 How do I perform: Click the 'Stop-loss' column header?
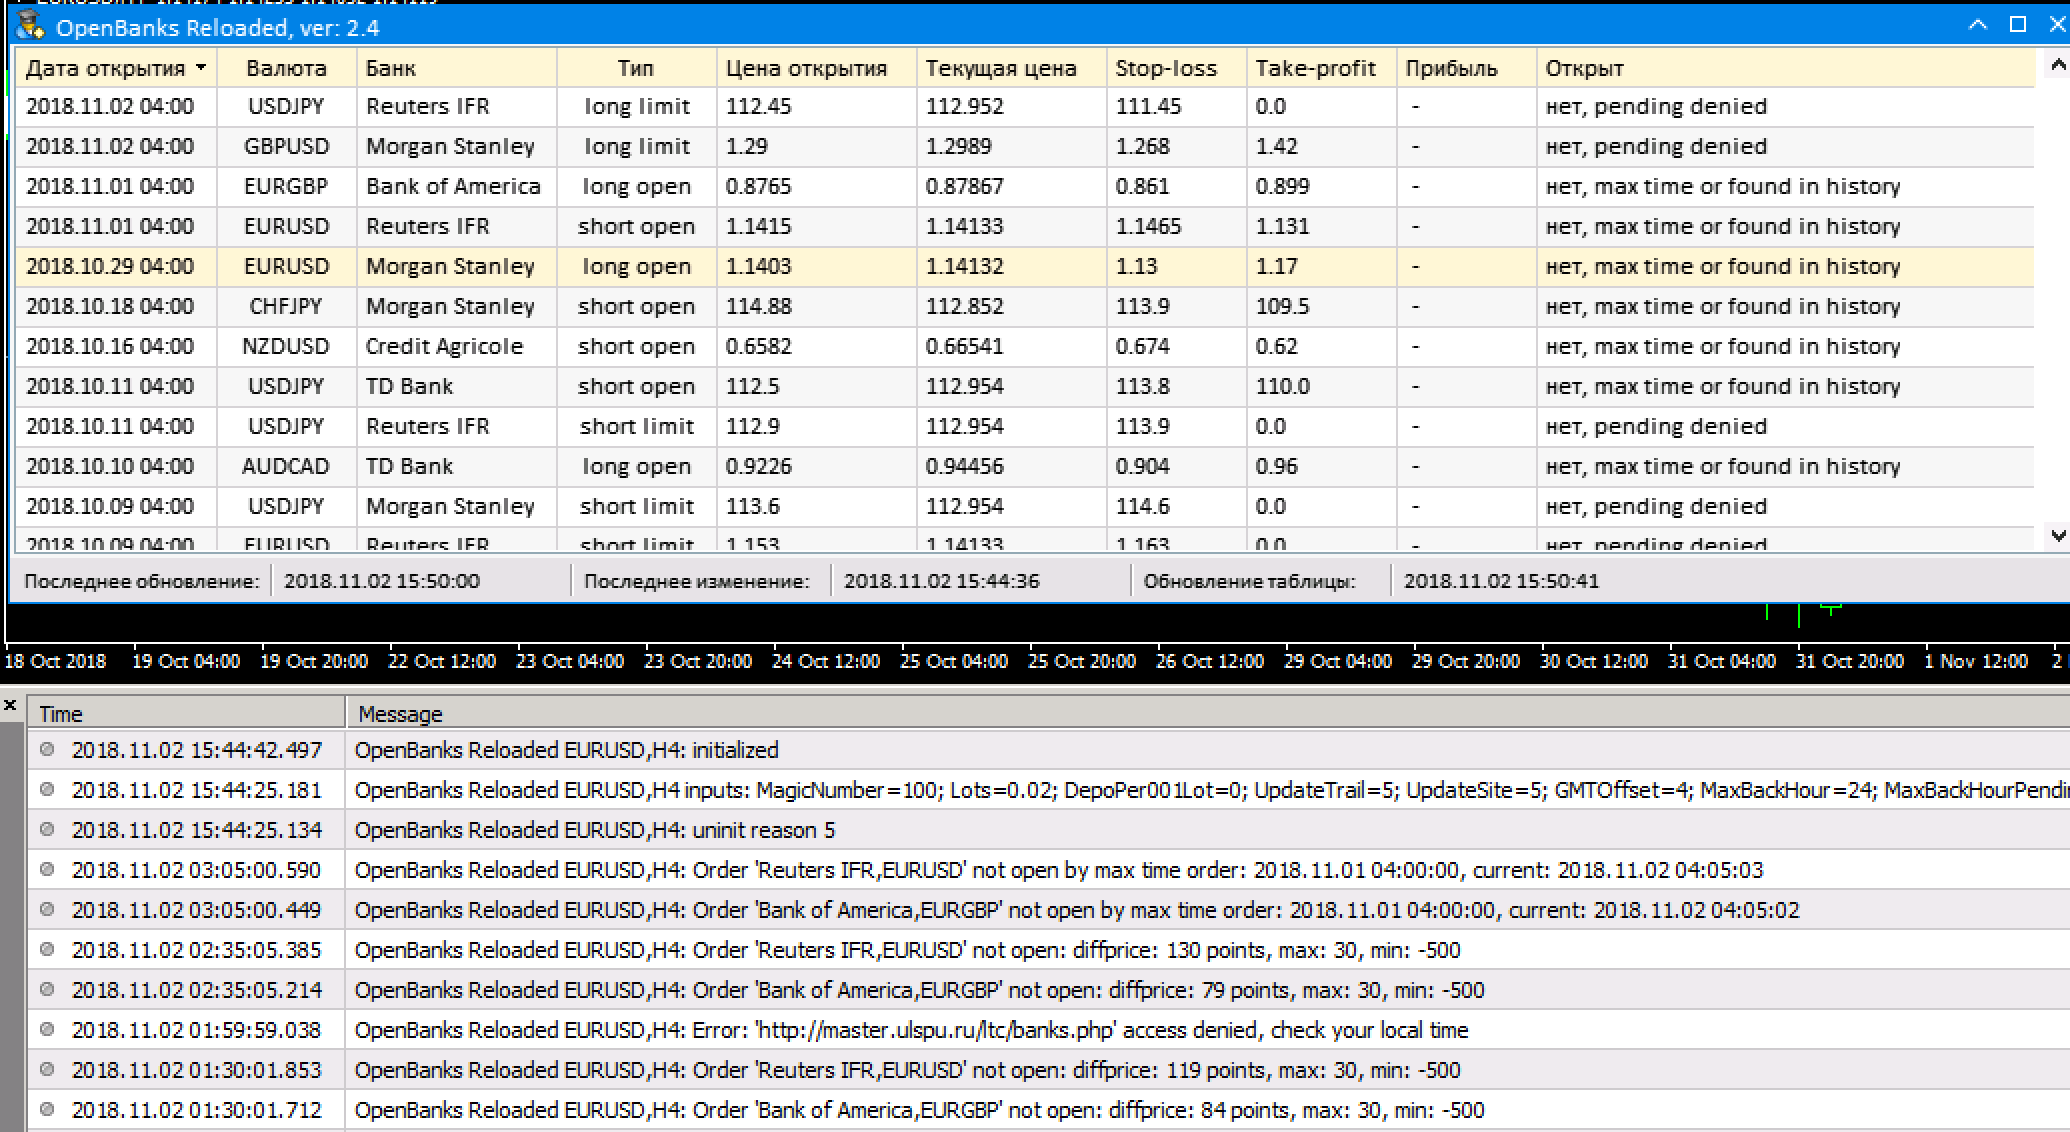click(x=1176, y=68)
